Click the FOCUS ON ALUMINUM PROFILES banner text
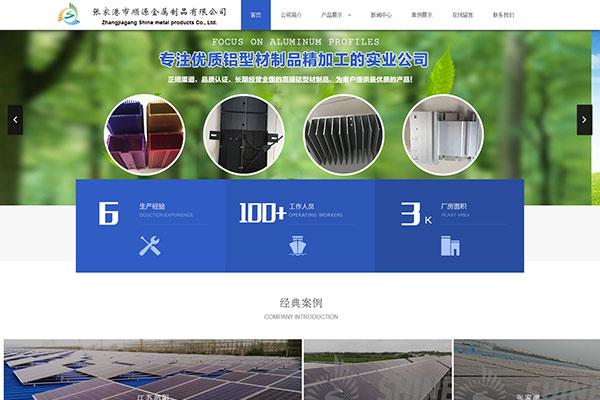Image resolution: width=600 pixels, height=400 pixels. coord(296,41)
